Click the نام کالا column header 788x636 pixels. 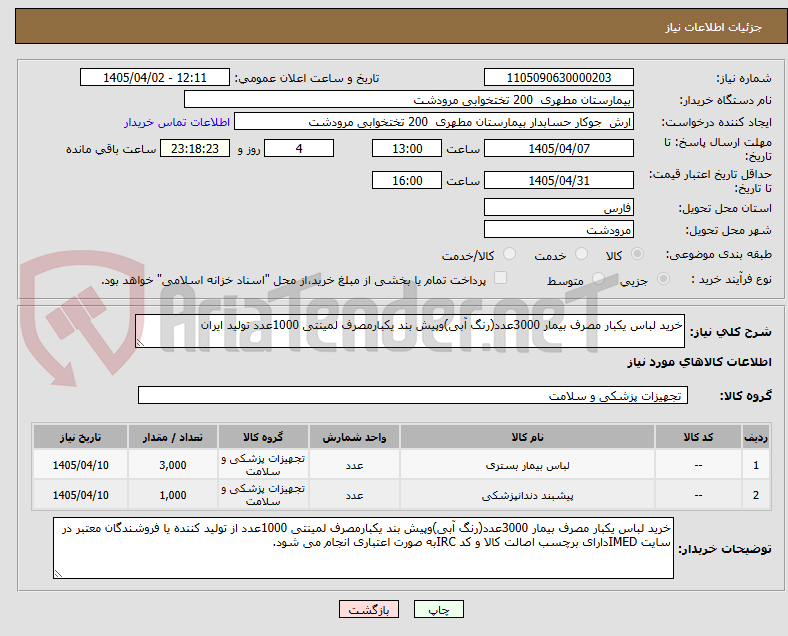[x=527, y=437]
